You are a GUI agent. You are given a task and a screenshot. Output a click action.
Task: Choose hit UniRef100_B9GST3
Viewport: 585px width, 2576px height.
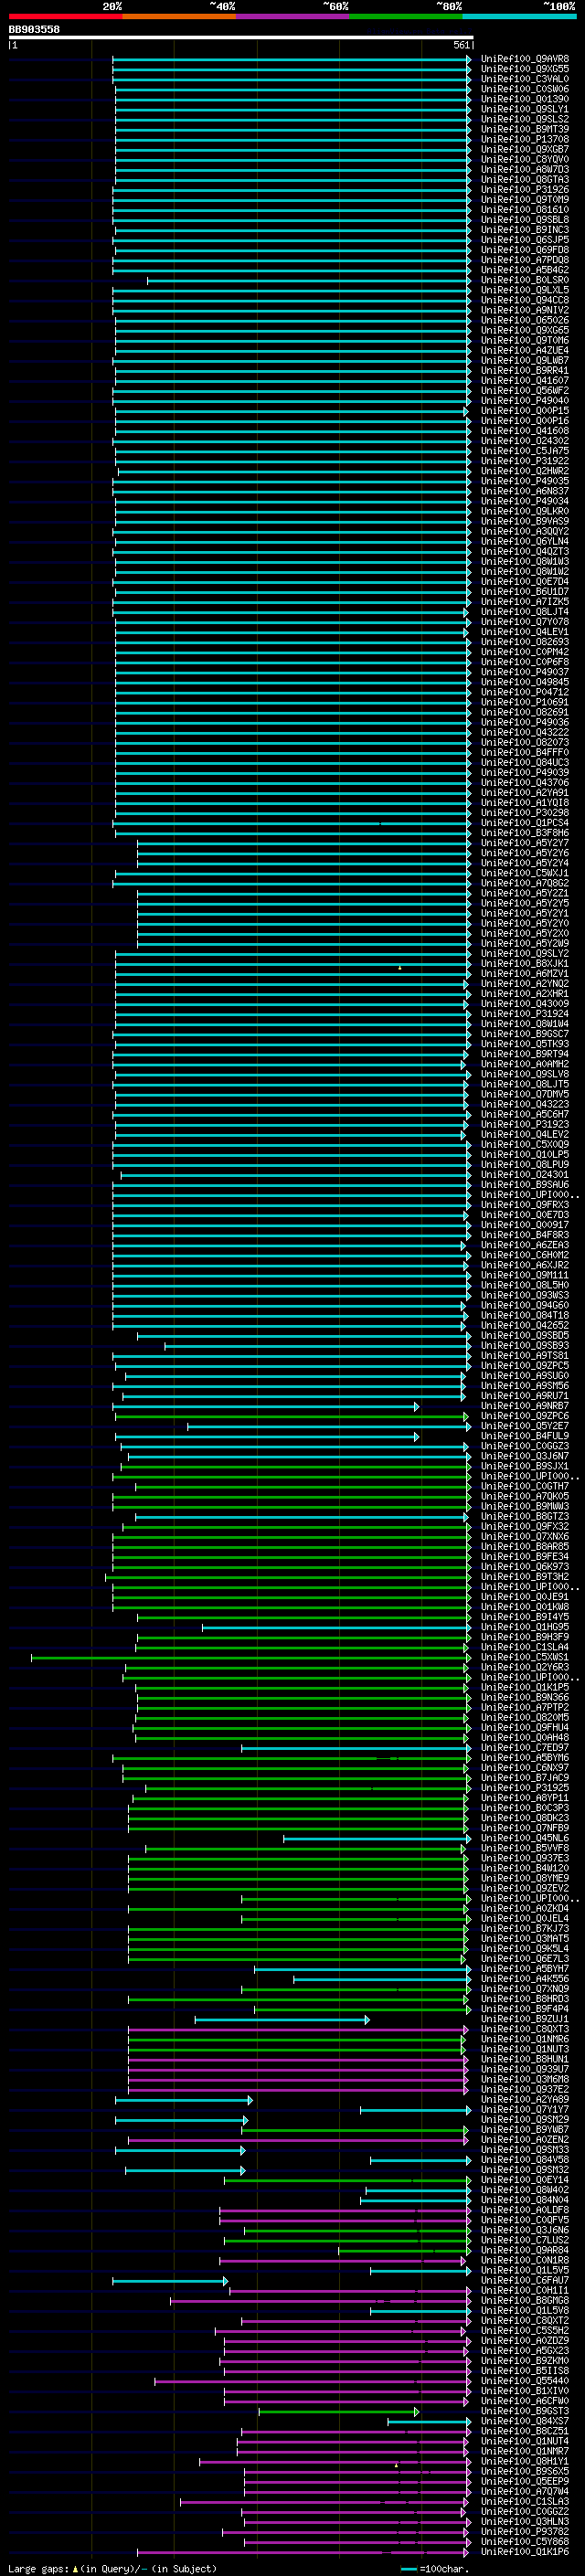click(x=525, y=2411)
